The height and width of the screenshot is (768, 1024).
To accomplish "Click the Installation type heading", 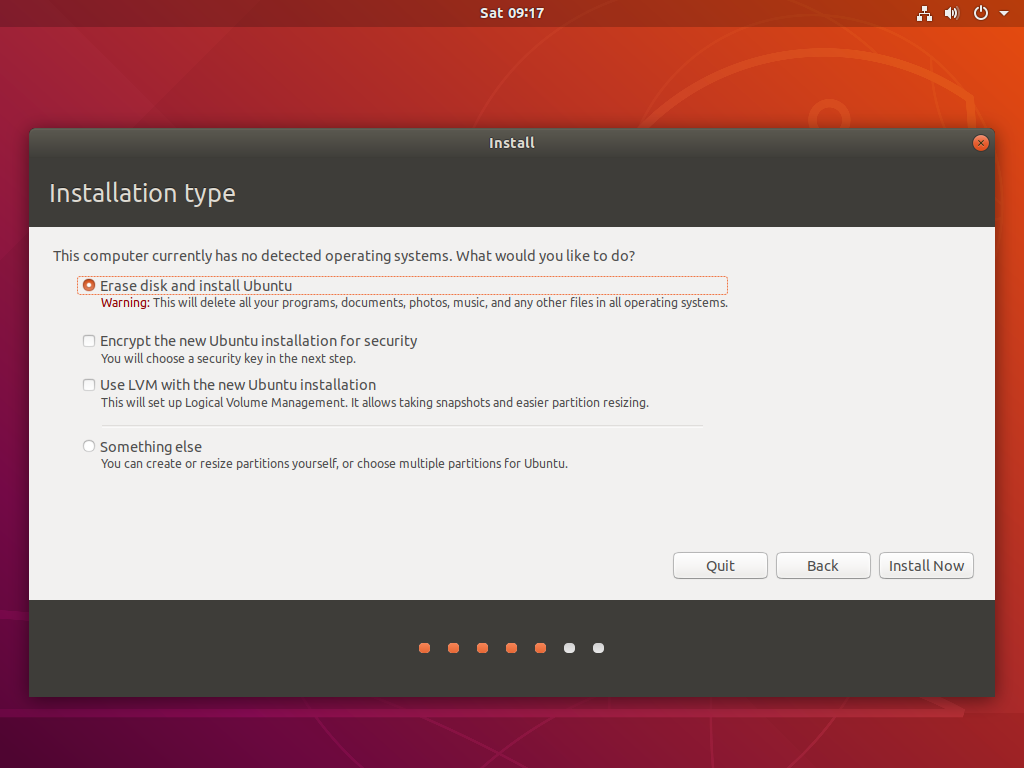I will [142, 193].
